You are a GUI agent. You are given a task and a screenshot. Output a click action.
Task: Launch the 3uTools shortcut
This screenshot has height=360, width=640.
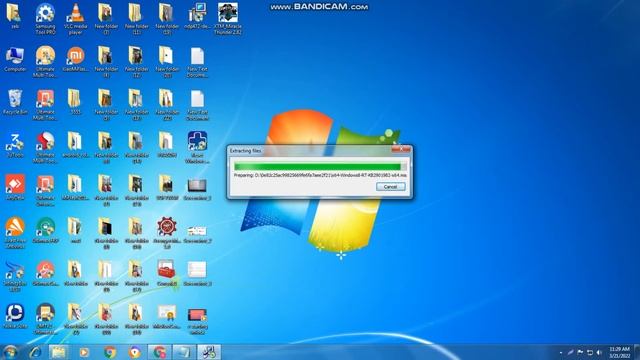(15, 145)
